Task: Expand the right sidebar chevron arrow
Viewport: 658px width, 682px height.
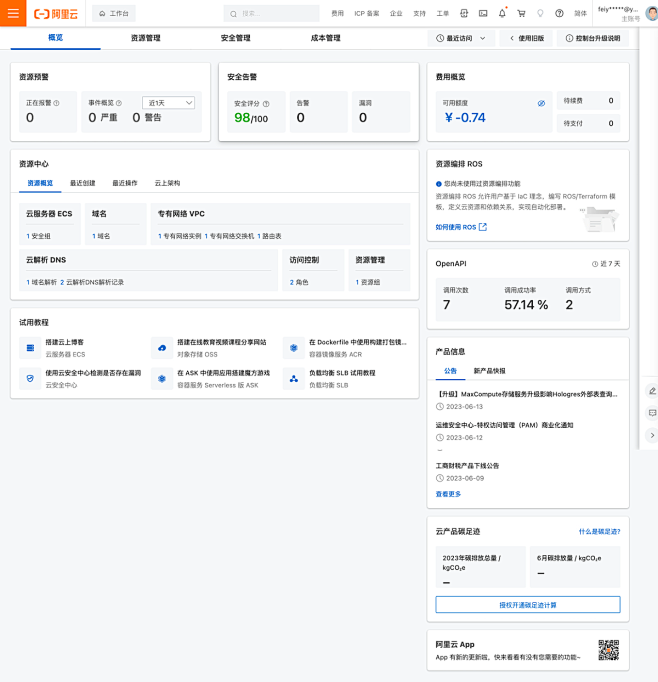Action: click(652, 435)
